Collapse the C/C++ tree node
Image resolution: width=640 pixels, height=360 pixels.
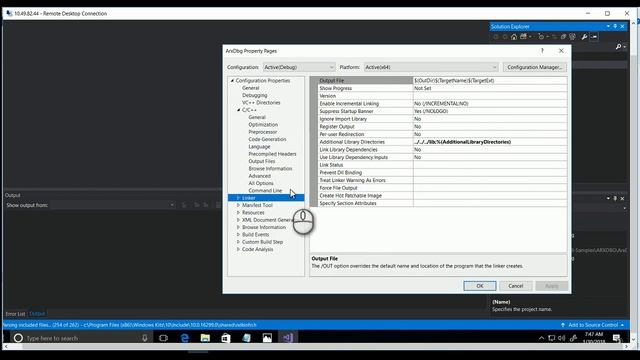239,110
